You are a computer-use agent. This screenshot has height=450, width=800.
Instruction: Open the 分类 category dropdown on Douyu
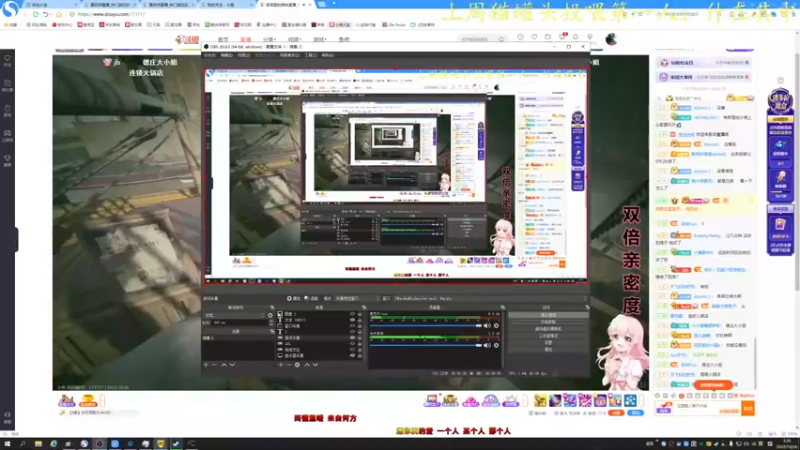(x=269, y=39)
